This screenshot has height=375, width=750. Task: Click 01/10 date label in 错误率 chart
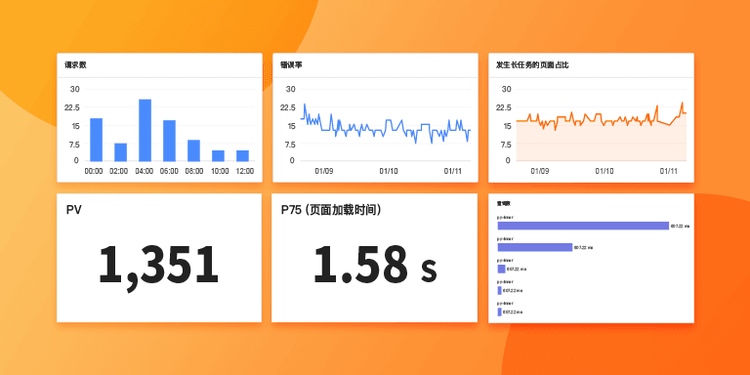coord(388,171)
